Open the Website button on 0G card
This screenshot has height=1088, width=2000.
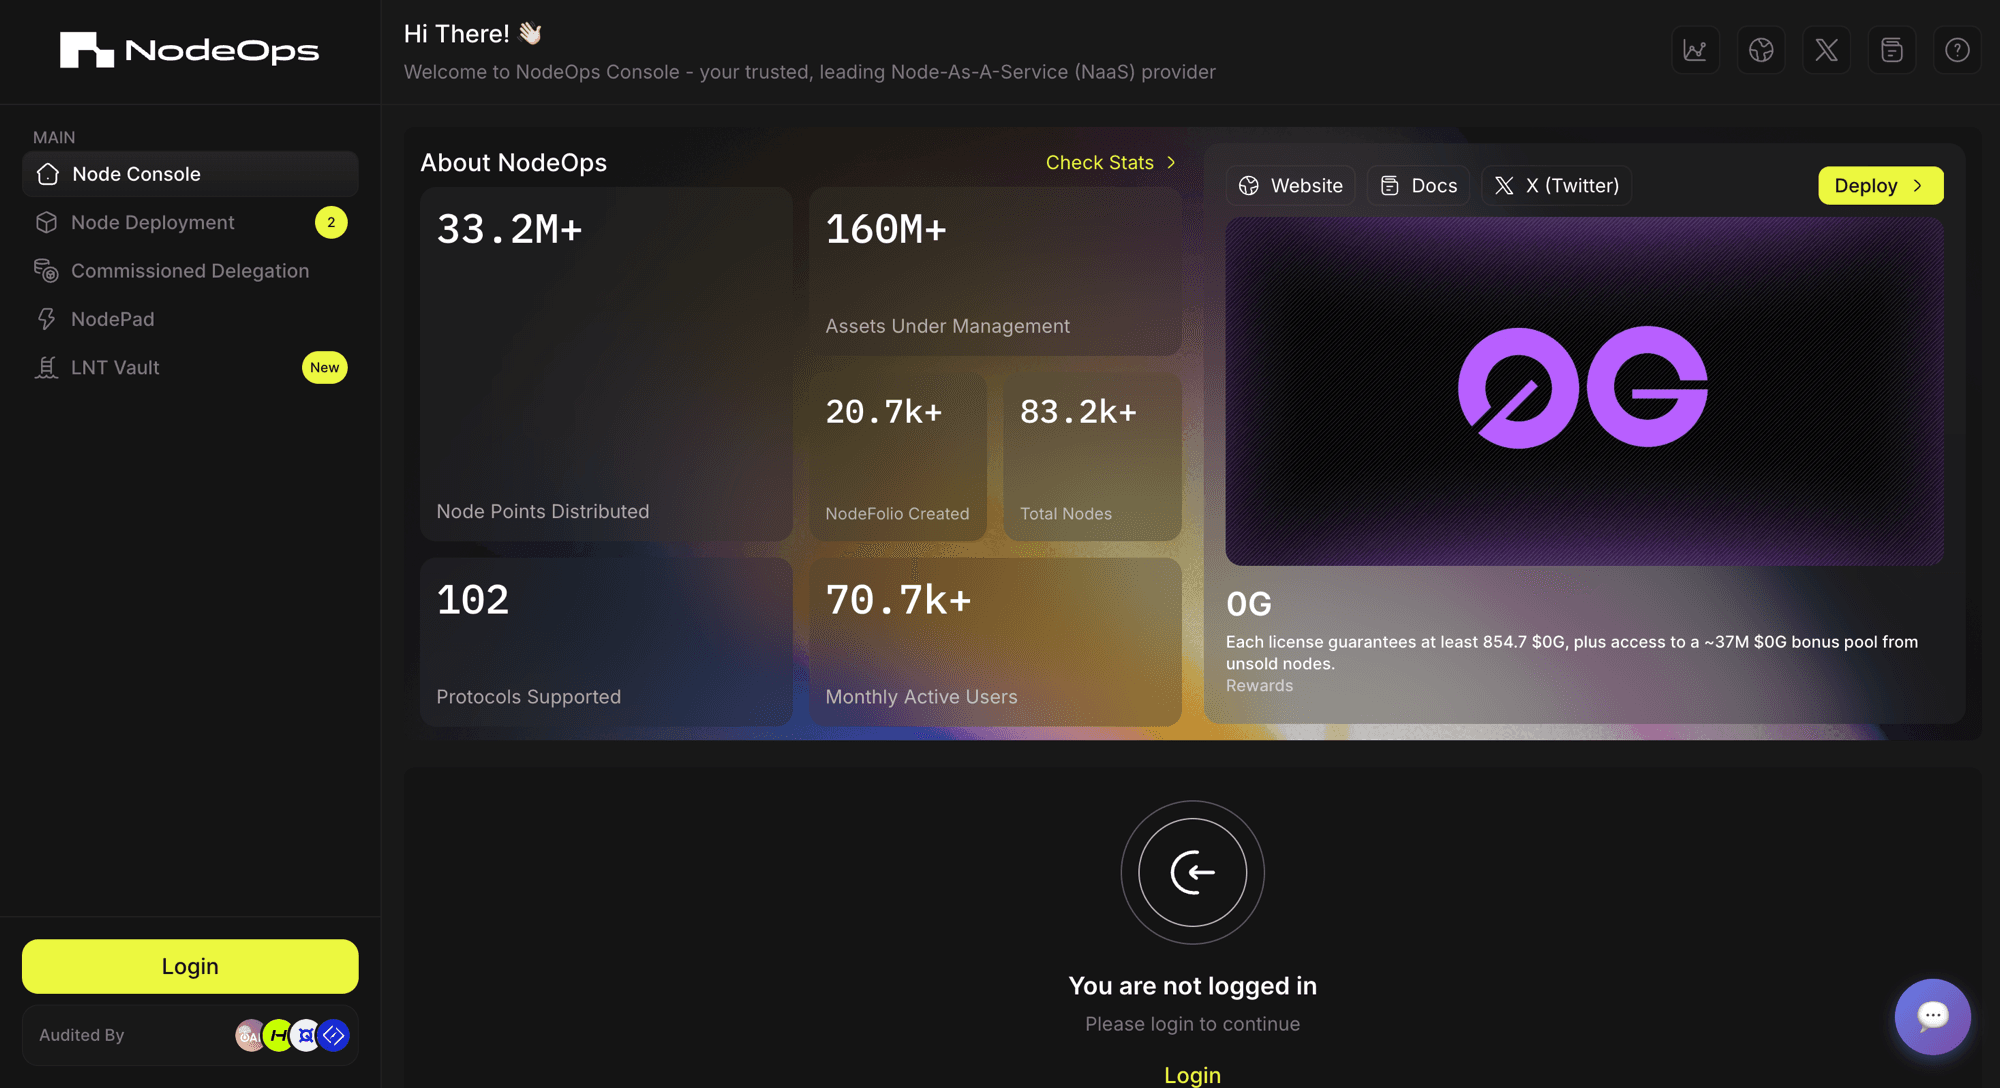tap(1290, 186)
